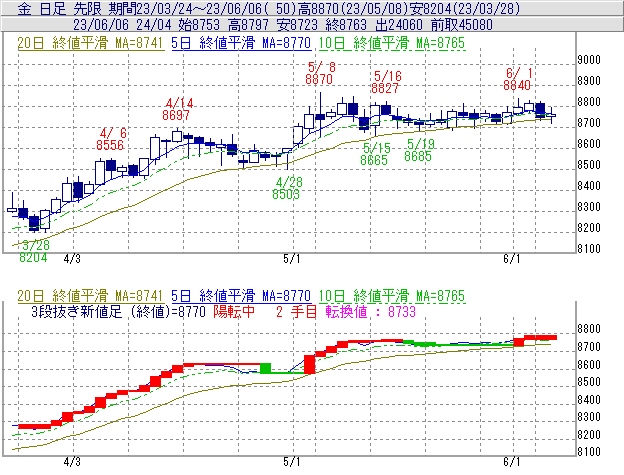624x475 pixels.
Task: Click the 6/1 date label under upper chart
Action: [512, 259]
